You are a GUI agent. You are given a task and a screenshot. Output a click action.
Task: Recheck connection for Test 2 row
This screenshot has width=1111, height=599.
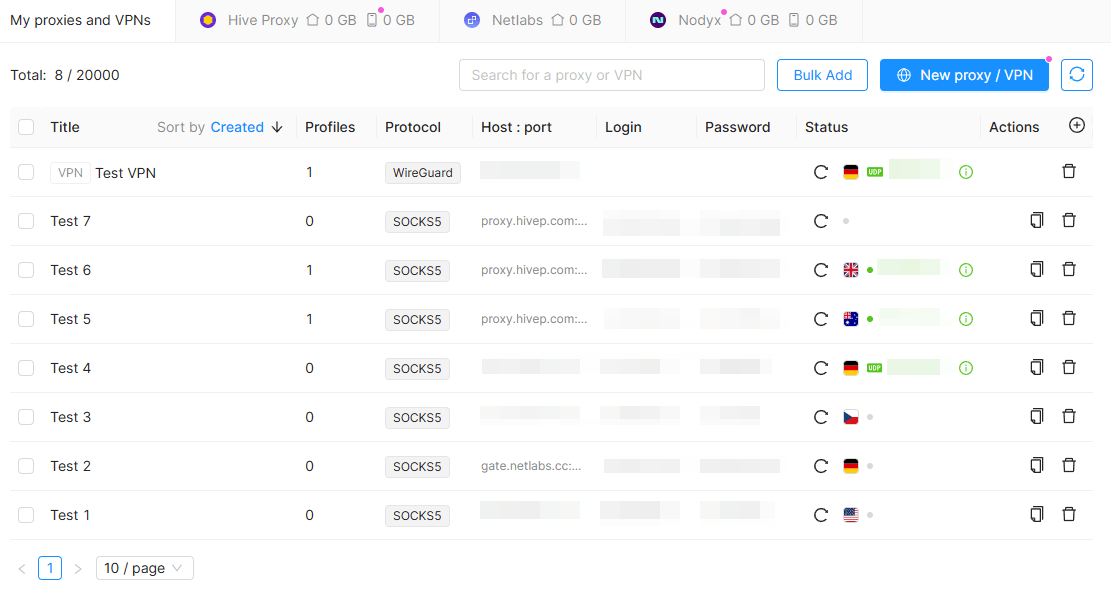pyautogui.click(x=820, y=466)
